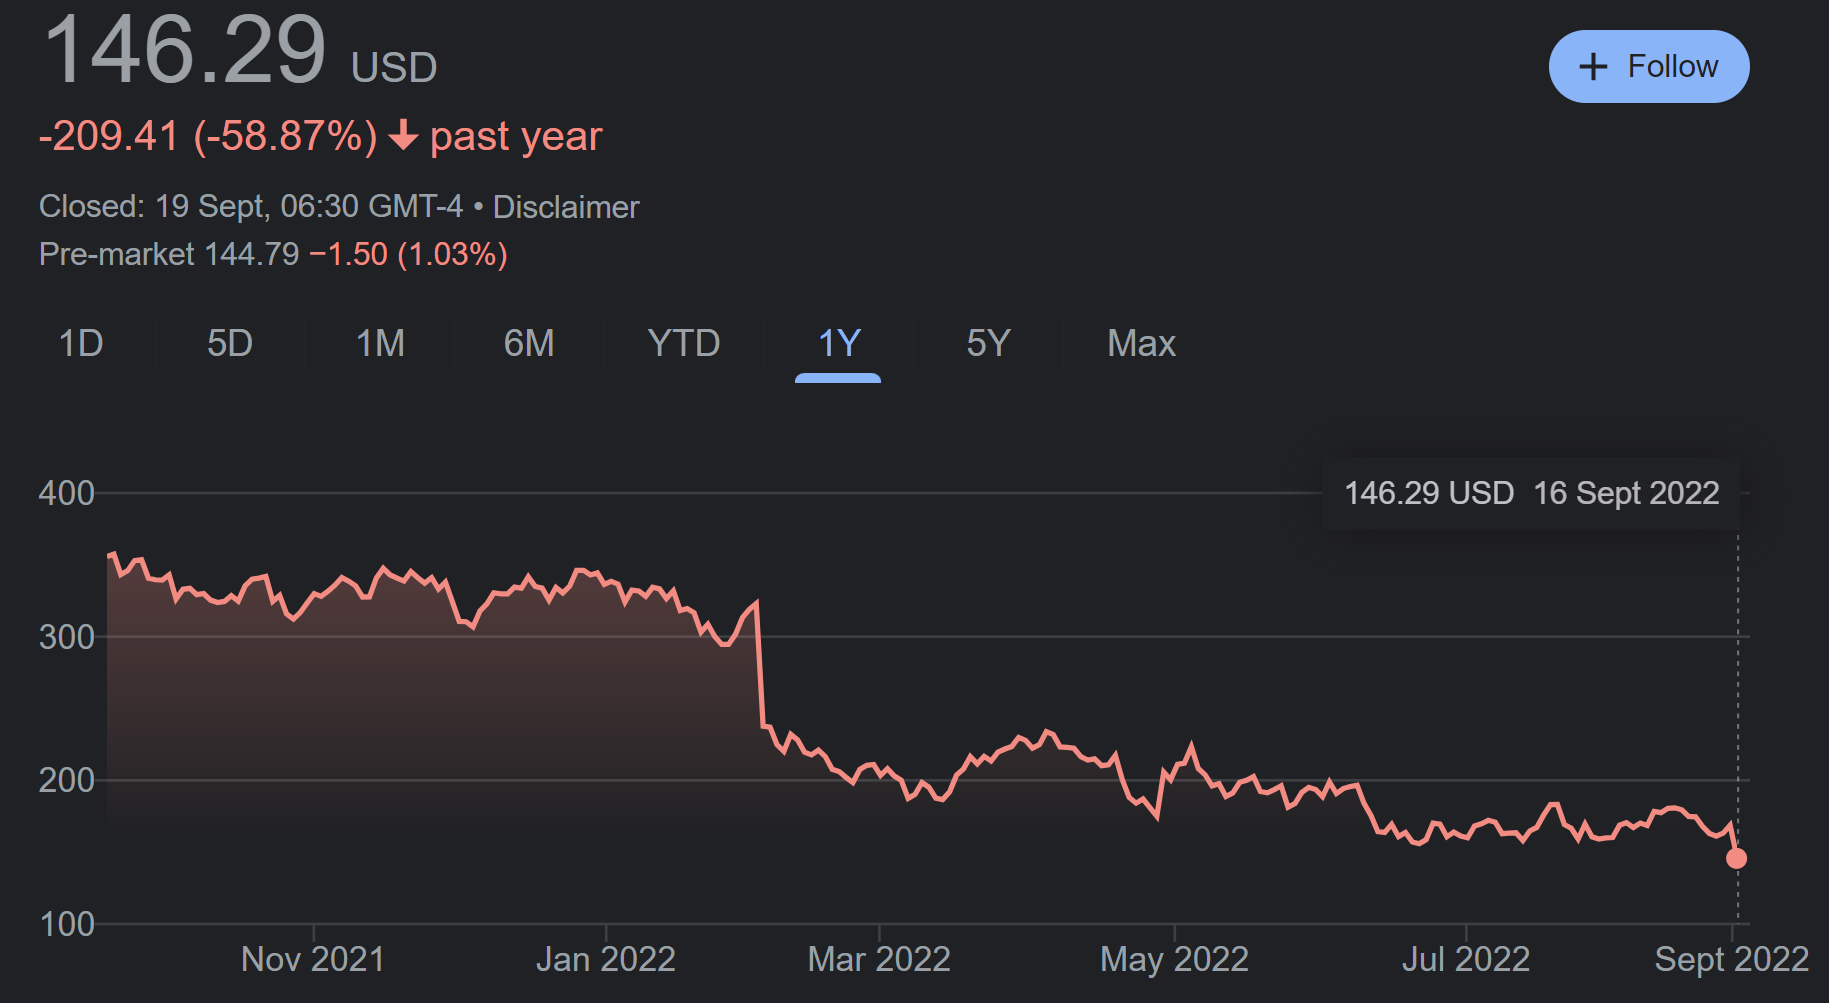The image size is (1829, 1003).
Task: Click the Jul 2022 axis label
Action: click(1465, 960)
